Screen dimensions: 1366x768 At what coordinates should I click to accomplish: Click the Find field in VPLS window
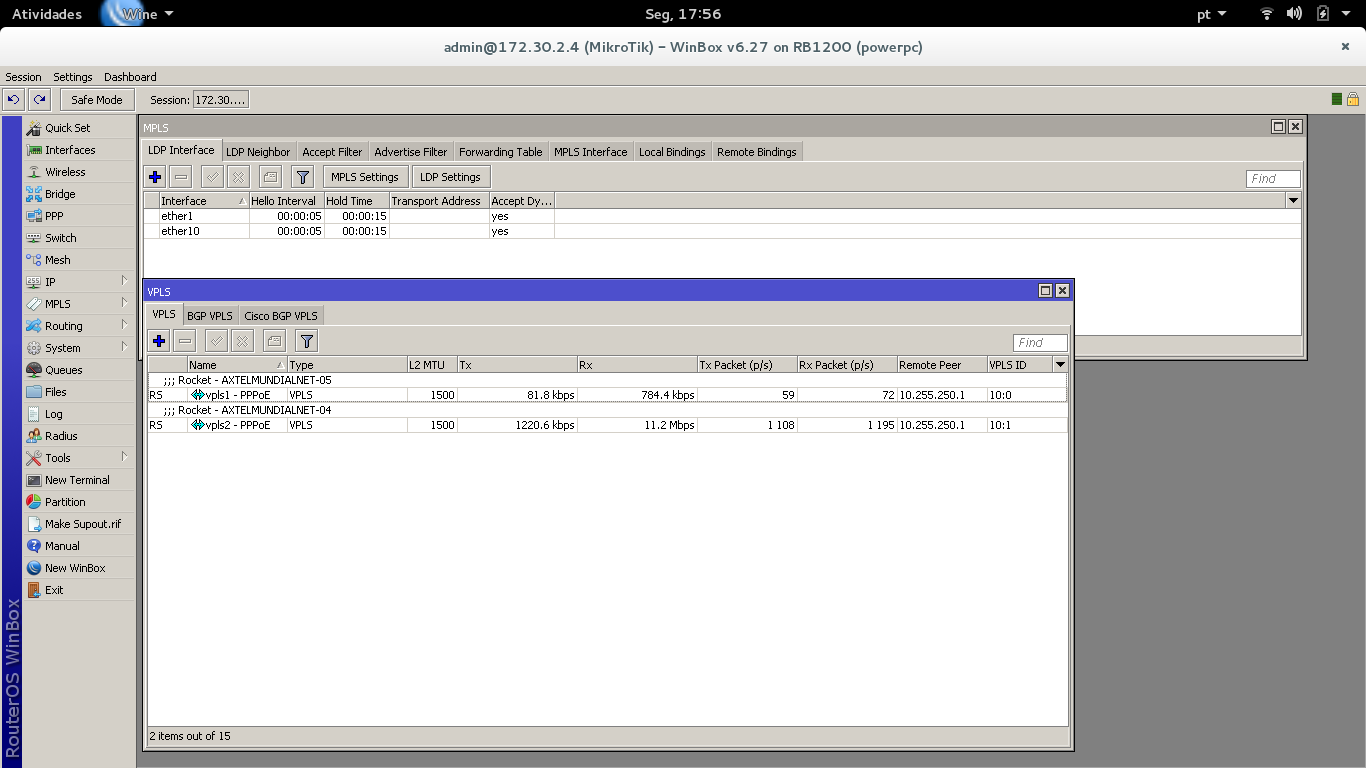pyautogui.click(x=1040, y=343)
